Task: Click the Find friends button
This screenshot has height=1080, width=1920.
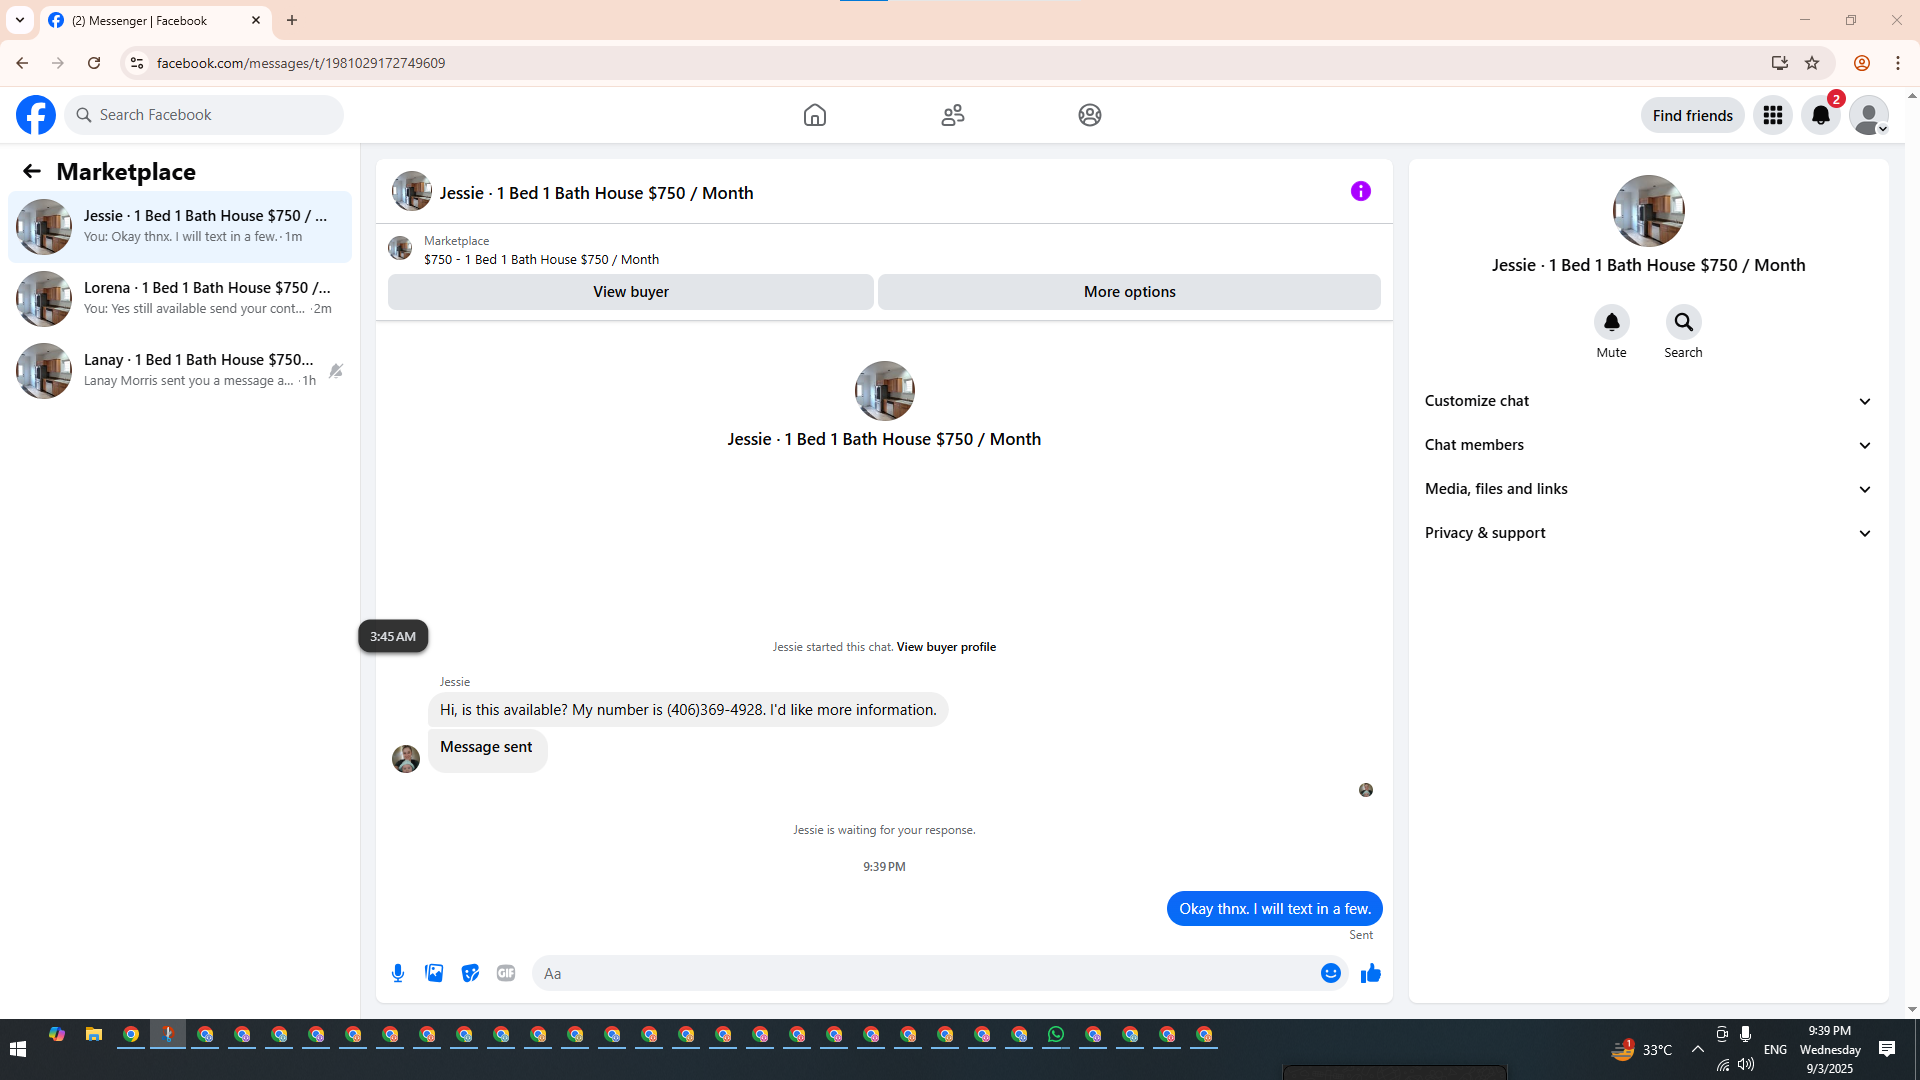Action: (x=1693, y=115)
